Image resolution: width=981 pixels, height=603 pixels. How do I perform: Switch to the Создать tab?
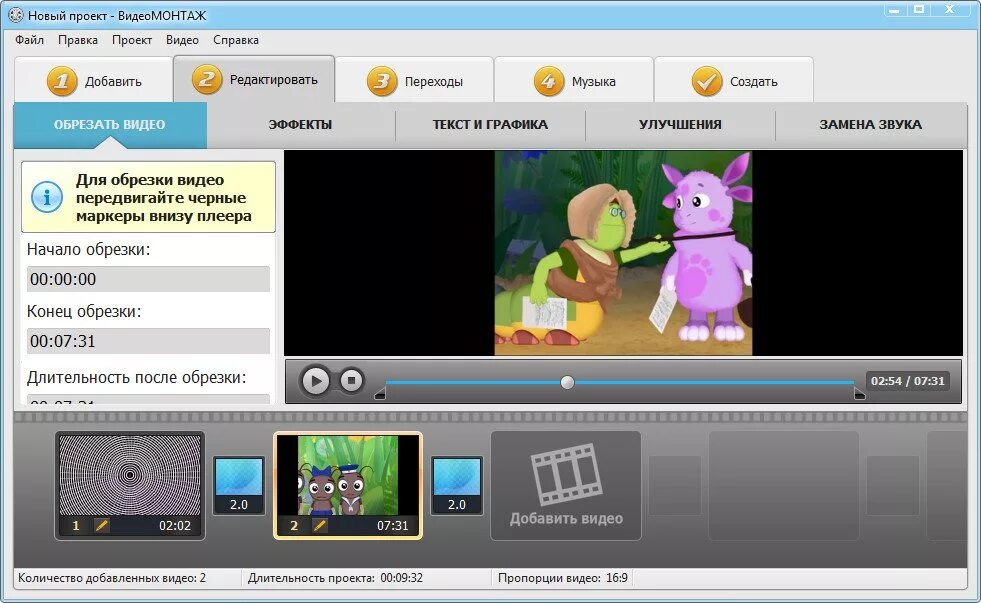pos(734,81)
